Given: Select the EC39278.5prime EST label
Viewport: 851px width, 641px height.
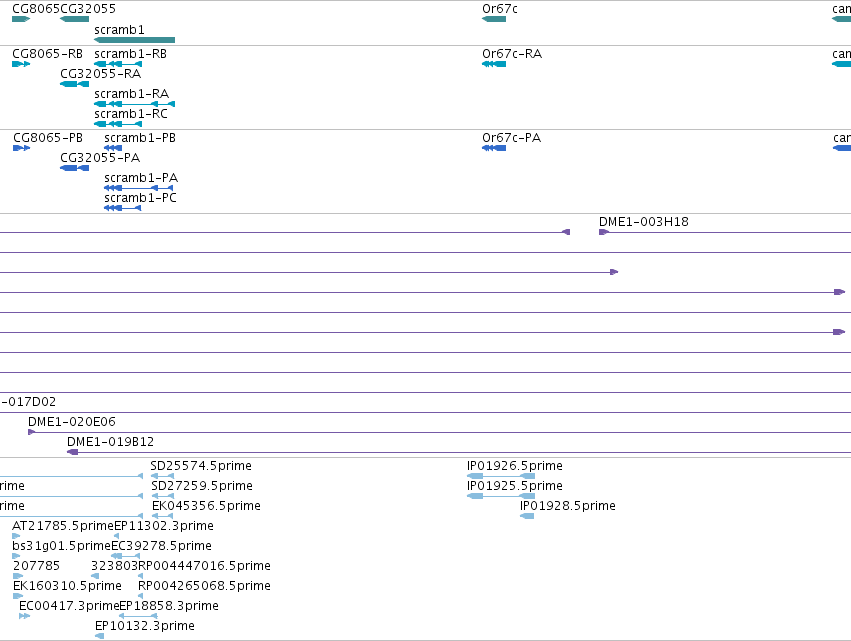Looking at the screenshot, I should [x=161, y=546].
